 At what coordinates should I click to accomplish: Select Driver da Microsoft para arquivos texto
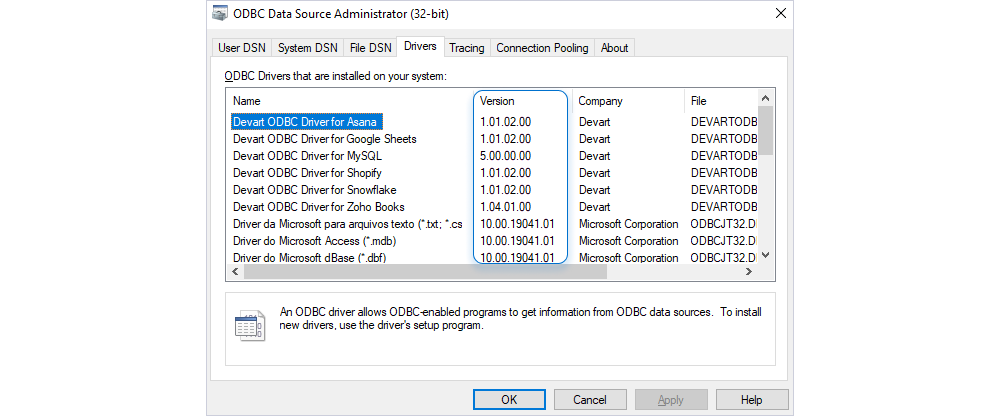(x=348, y=224)
